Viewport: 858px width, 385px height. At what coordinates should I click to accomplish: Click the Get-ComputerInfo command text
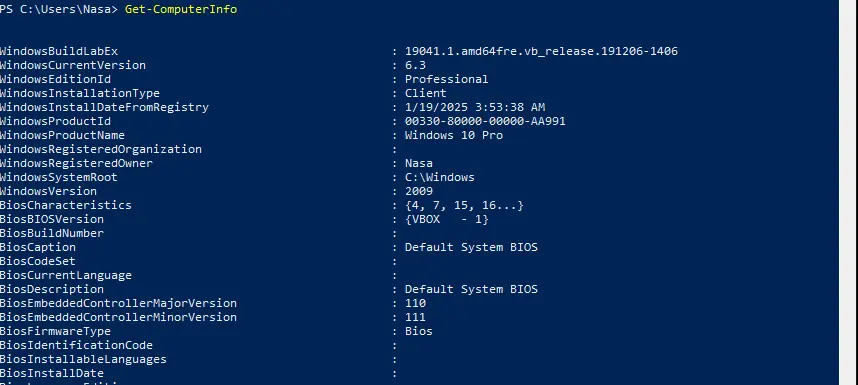pyautogui.click(x=181, y=10)
